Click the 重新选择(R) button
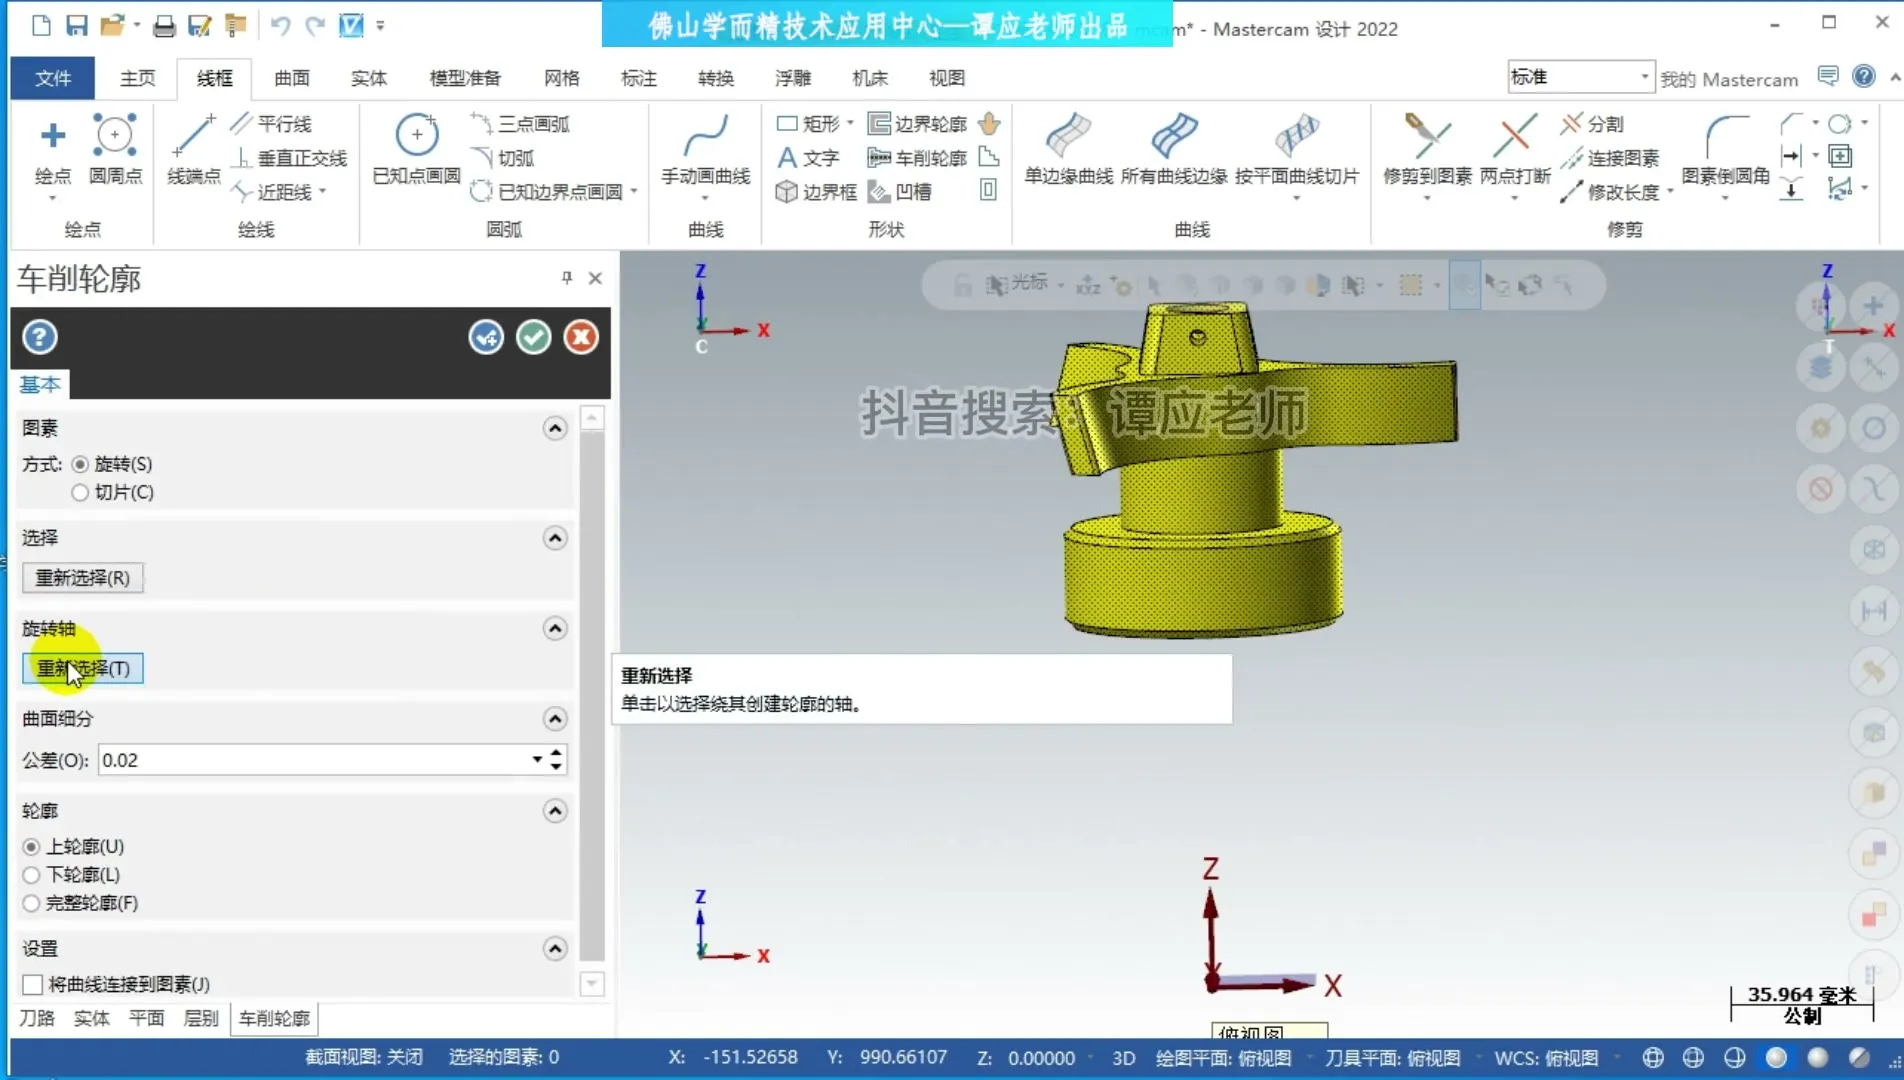 click(83, 578)
